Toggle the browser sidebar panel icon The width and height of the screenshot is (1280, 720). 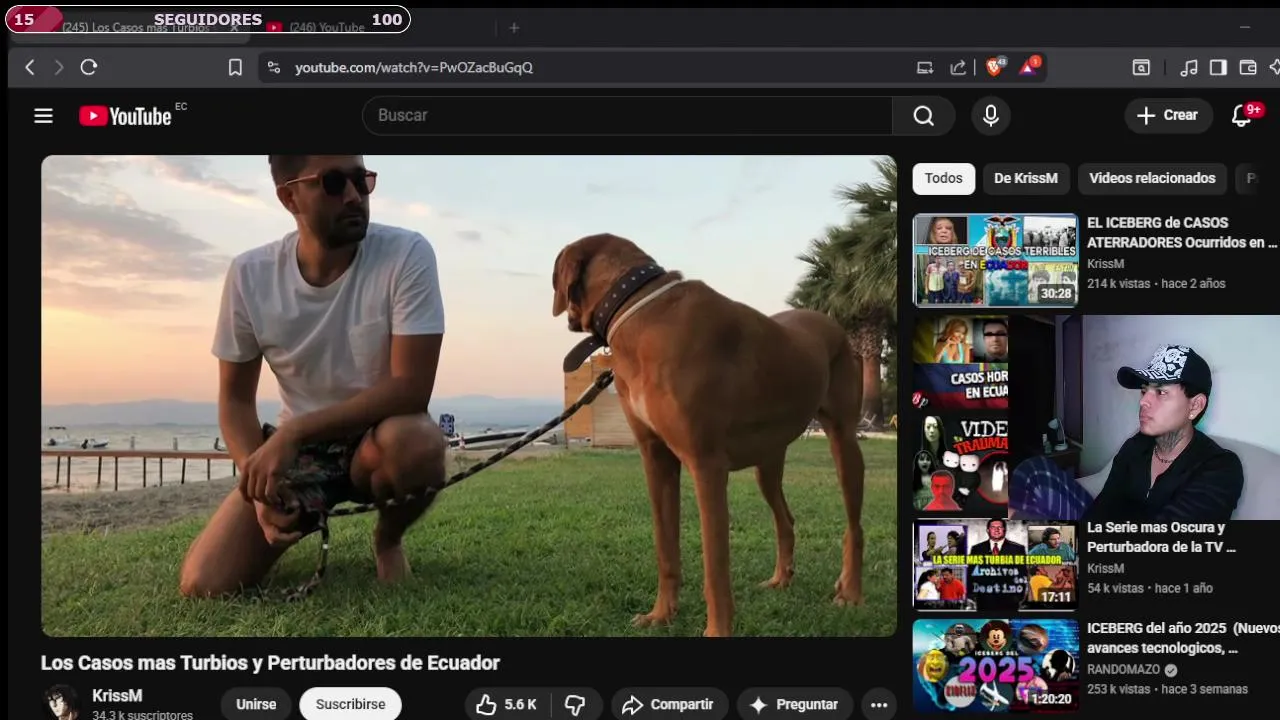click(1218, 67)
